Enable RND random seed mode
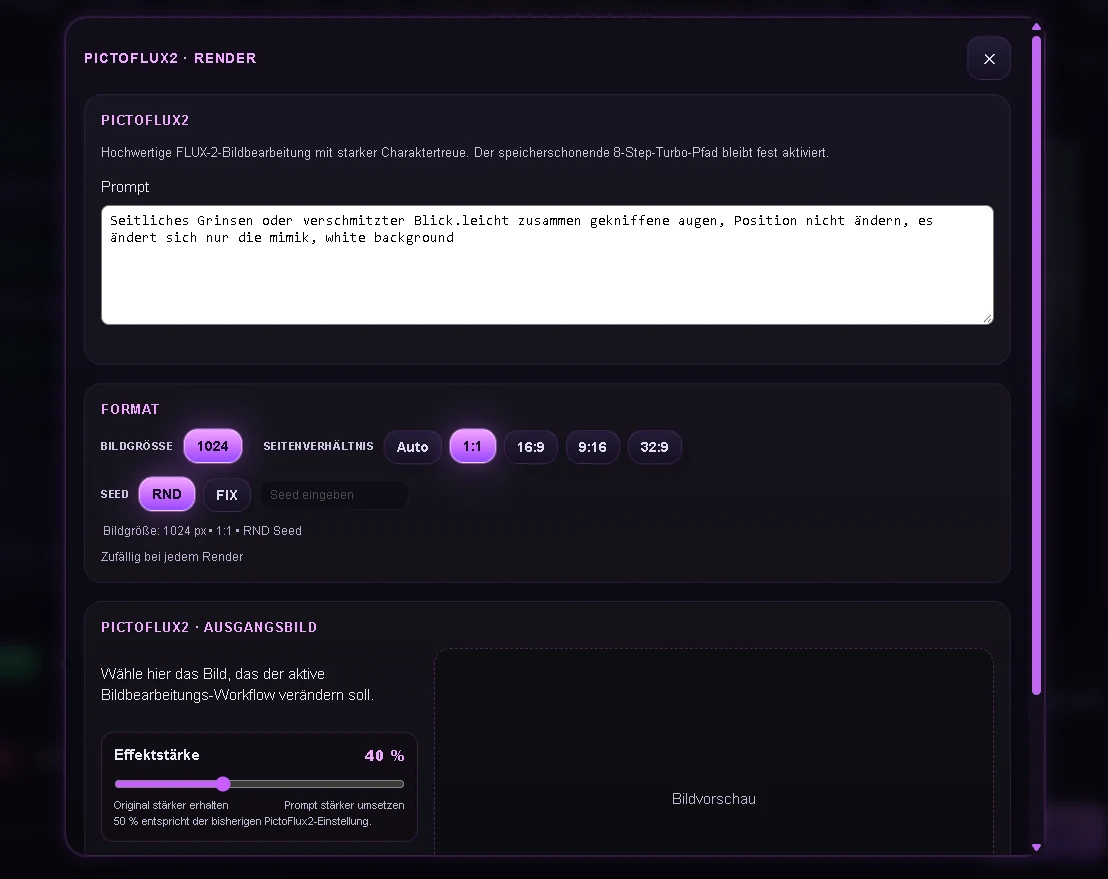1108x879 pixels. point(167,495)
